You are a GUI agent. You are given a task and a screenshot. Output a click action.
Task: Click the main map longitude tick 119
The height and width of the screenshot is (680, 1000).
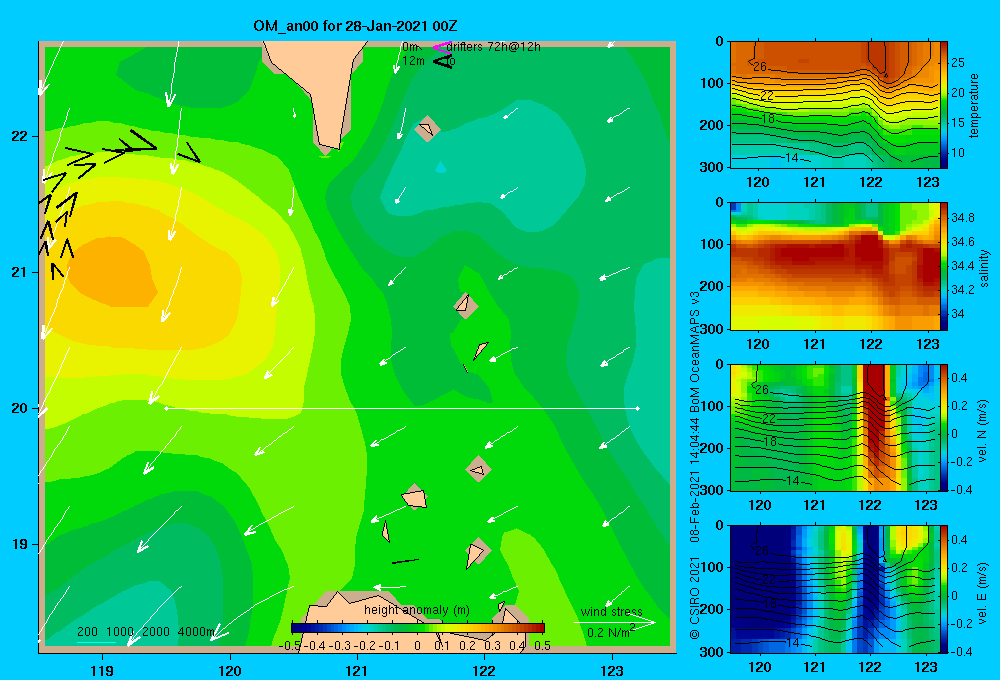pos(102,670)
